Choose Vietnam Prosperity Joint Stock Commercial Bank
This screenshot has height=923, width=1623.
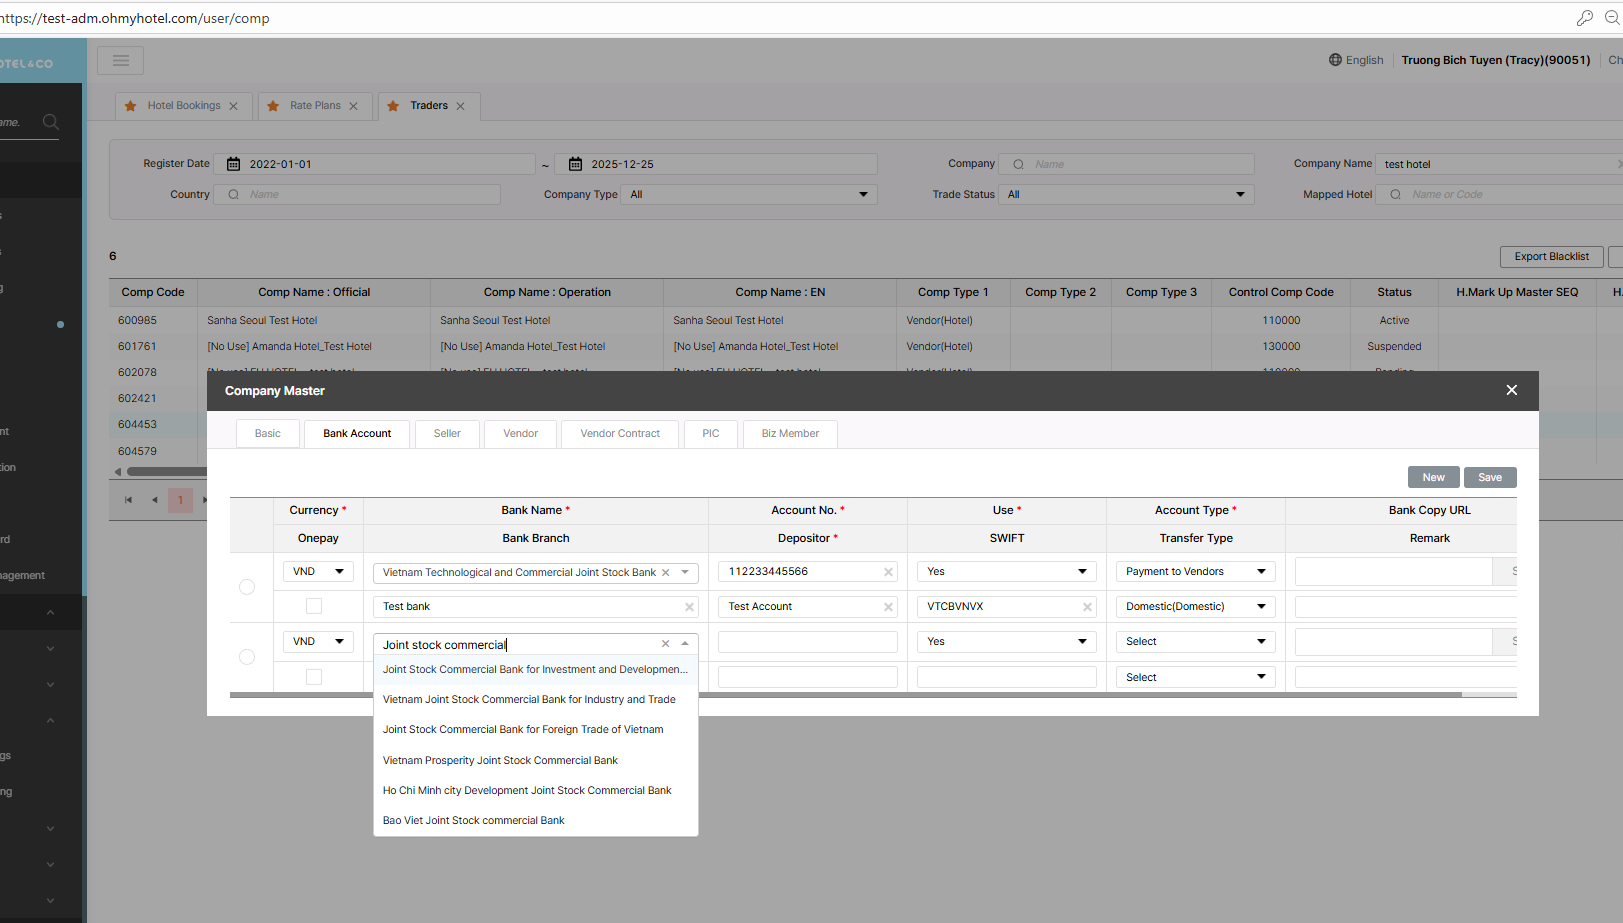500,761
